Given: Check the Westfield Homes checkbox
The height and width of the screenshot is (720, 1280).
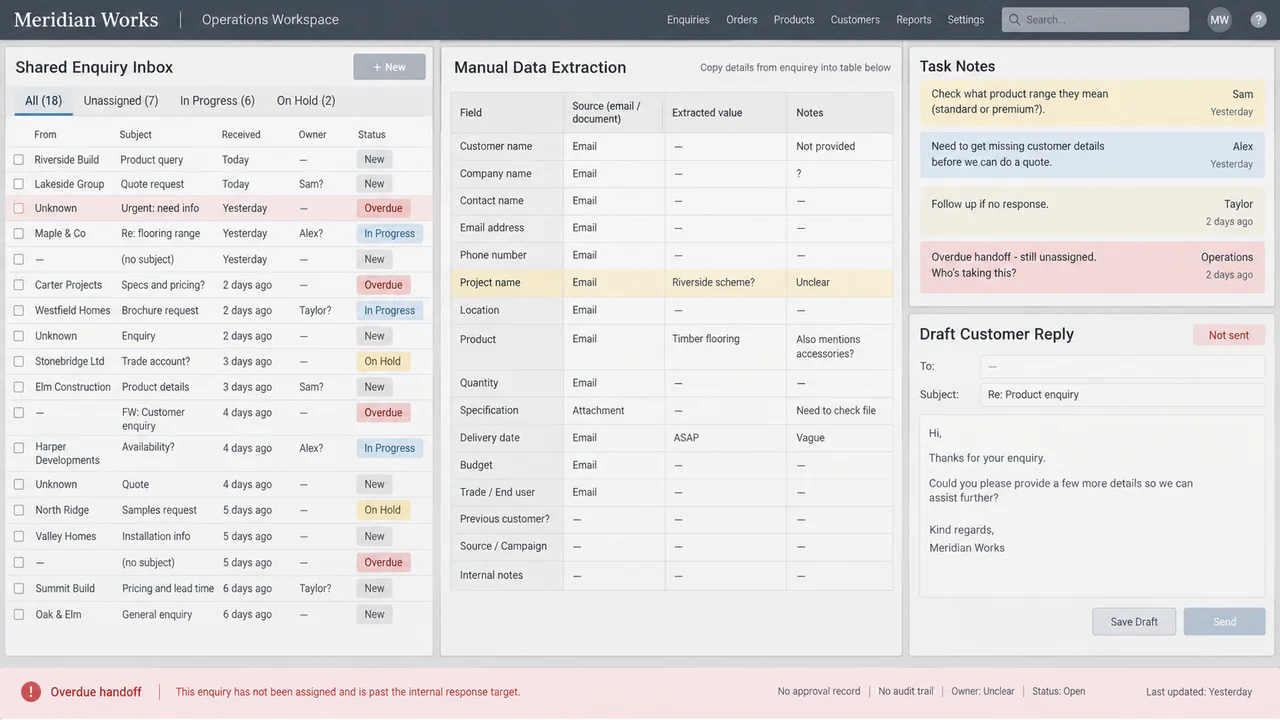Looking at the screenshot, I should tap(18, 311).
